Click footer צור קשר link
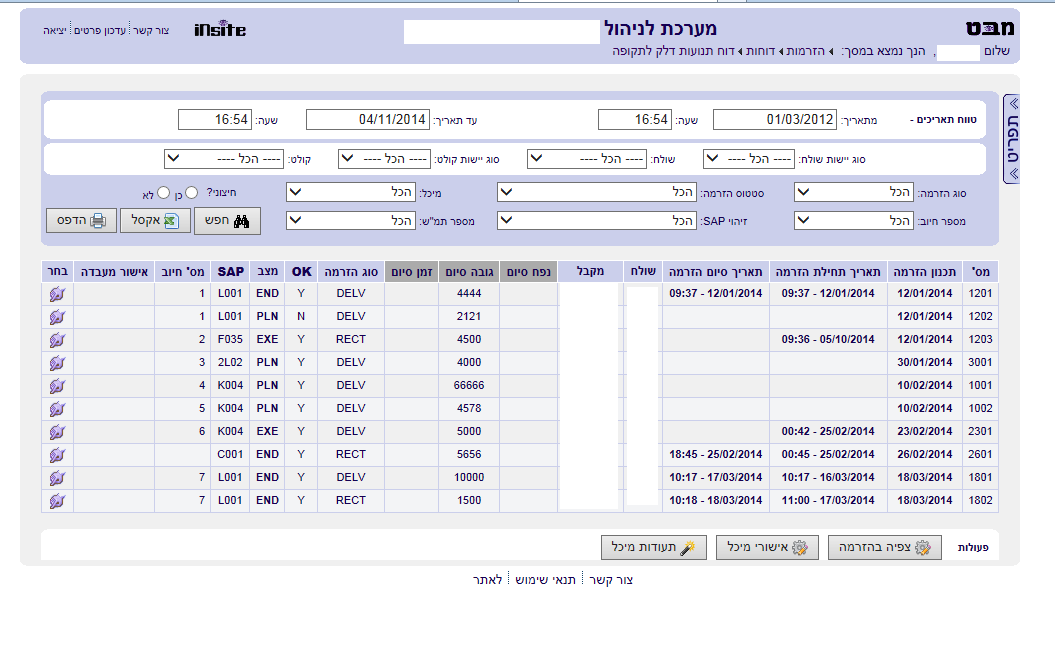 (x=611, y=580)
